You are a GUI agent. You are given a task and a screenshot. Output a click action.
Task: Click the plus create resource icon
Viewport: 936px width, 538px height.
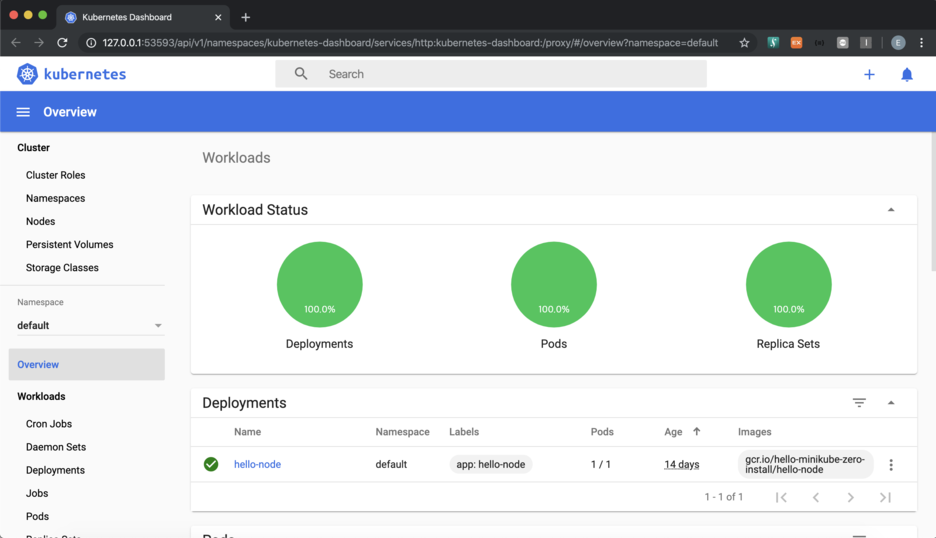[x=869, y=74]
